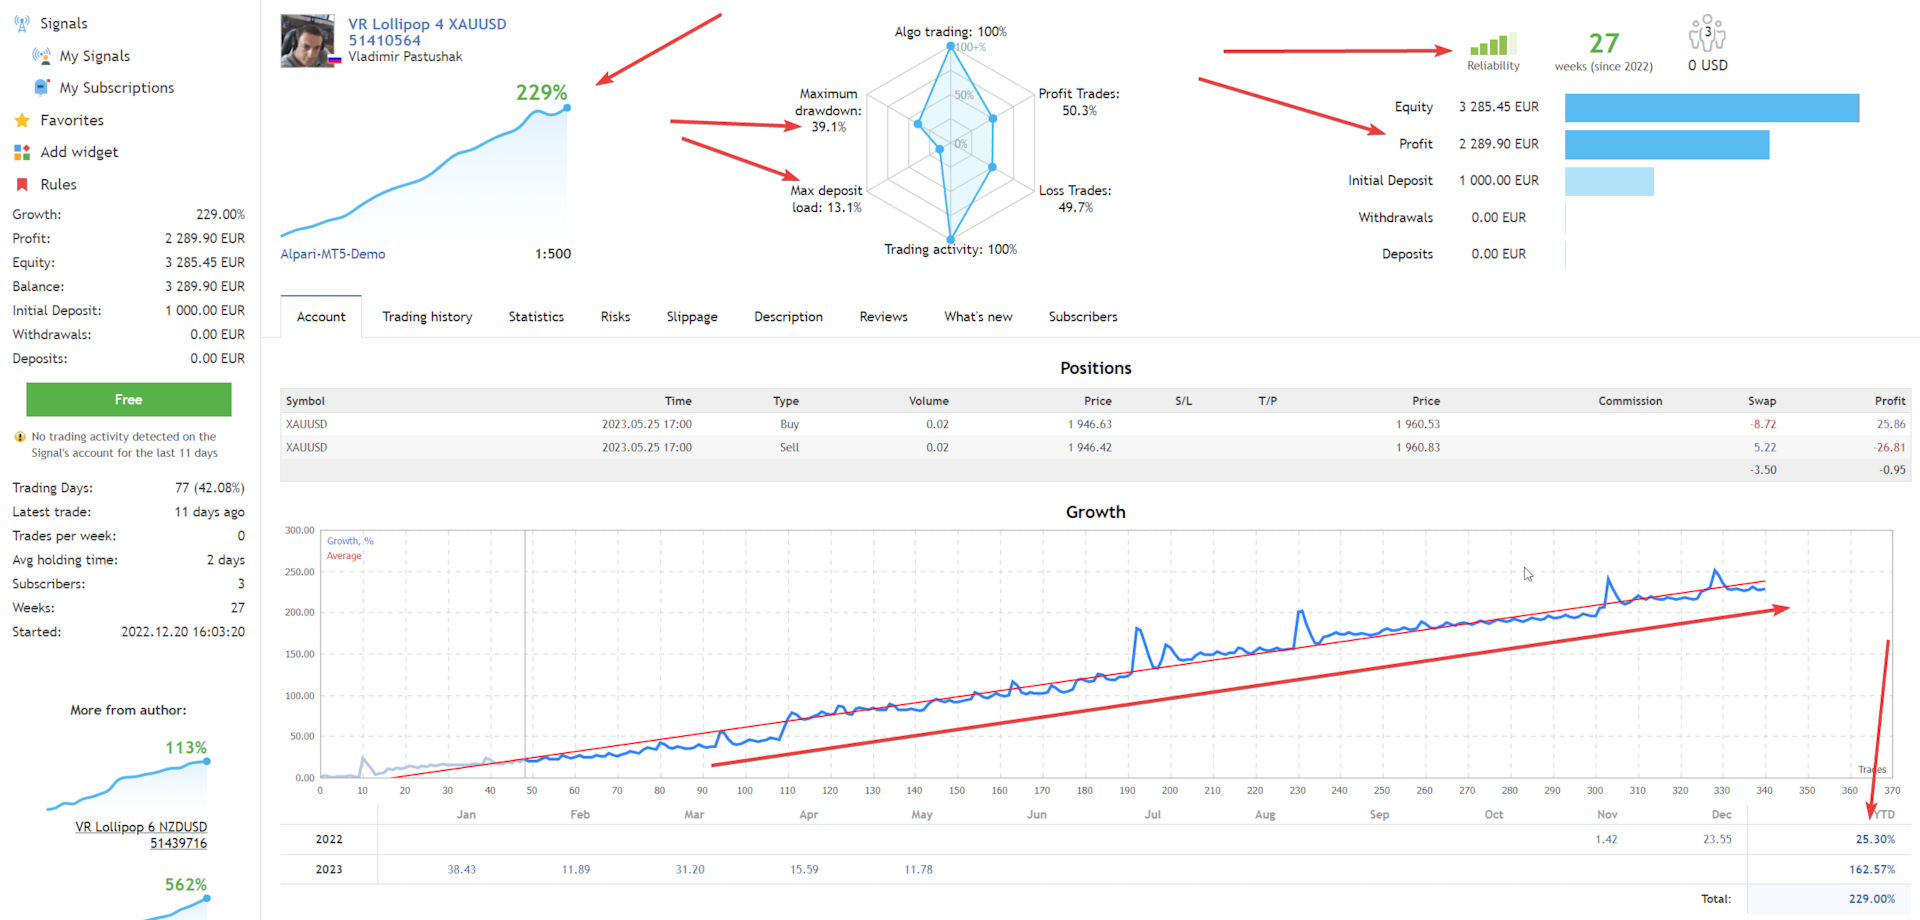Open the Signals section icon
Screen dimensions: 1920x920
click(22, 23)
